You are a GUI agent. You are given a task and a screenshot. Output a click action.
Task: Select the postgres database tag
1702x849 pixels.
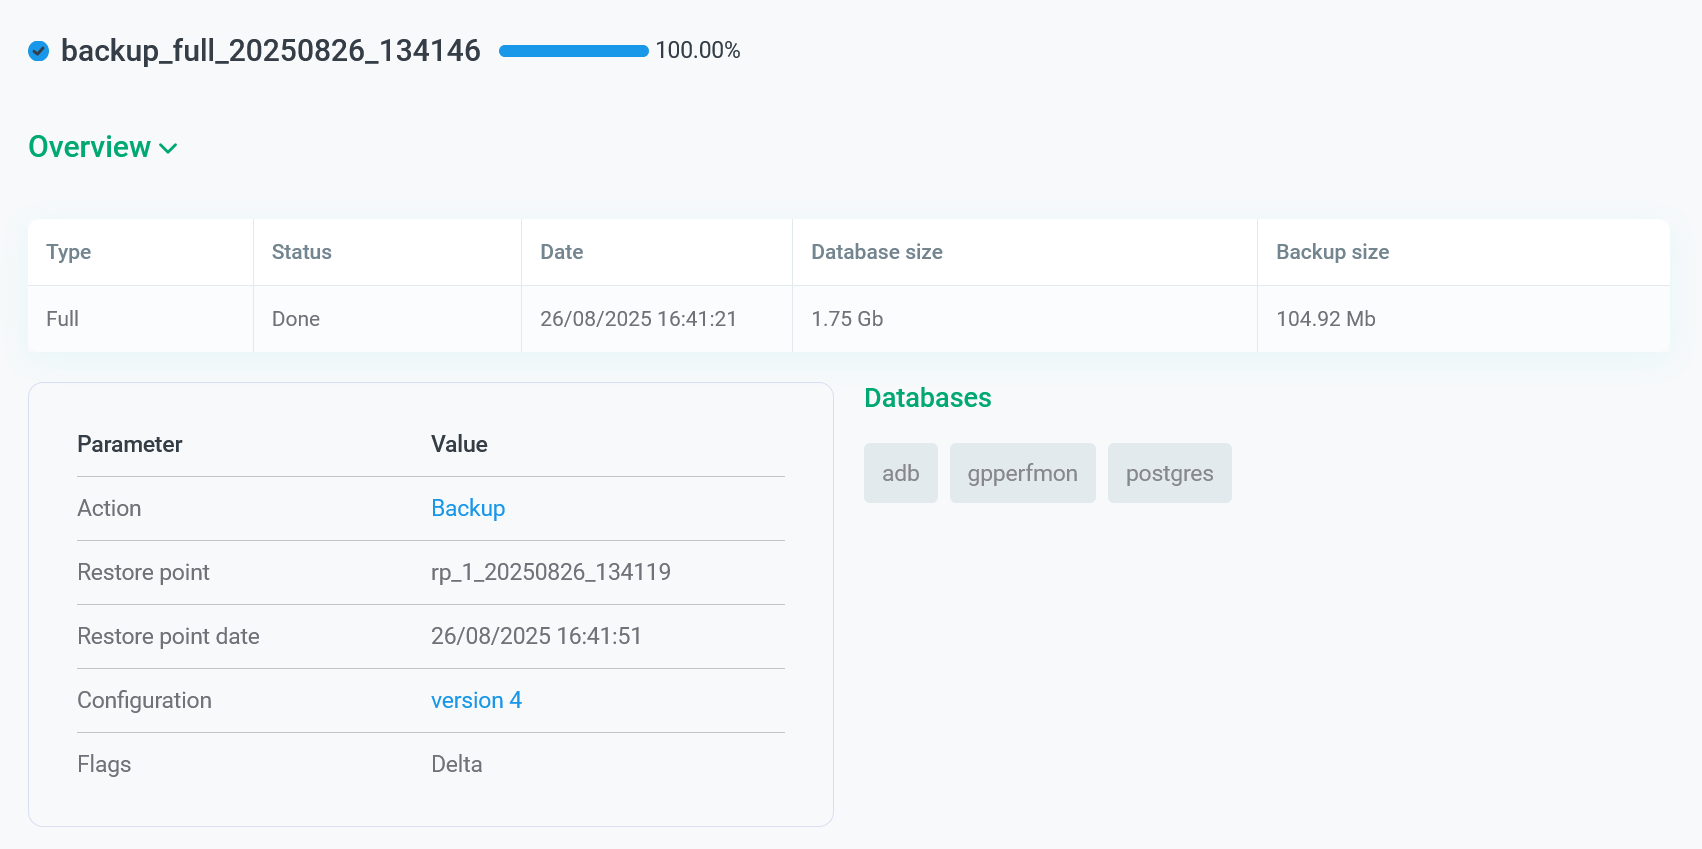[1169, 473]
